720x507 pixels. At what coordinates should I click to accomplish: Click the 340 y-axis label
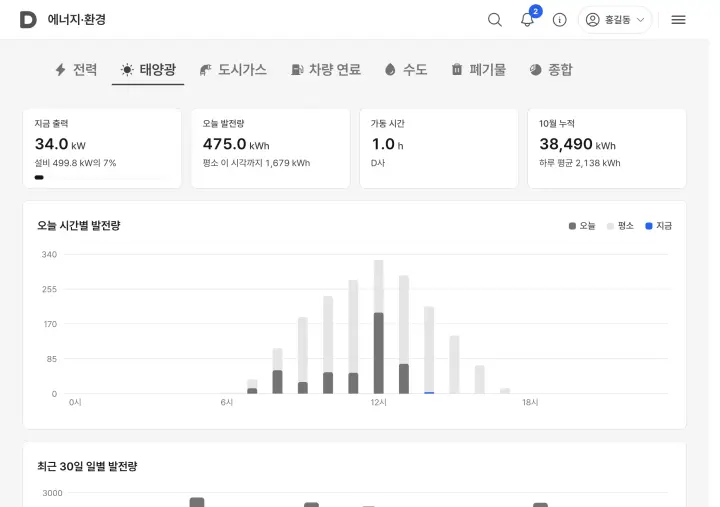(x=49, y=254)
